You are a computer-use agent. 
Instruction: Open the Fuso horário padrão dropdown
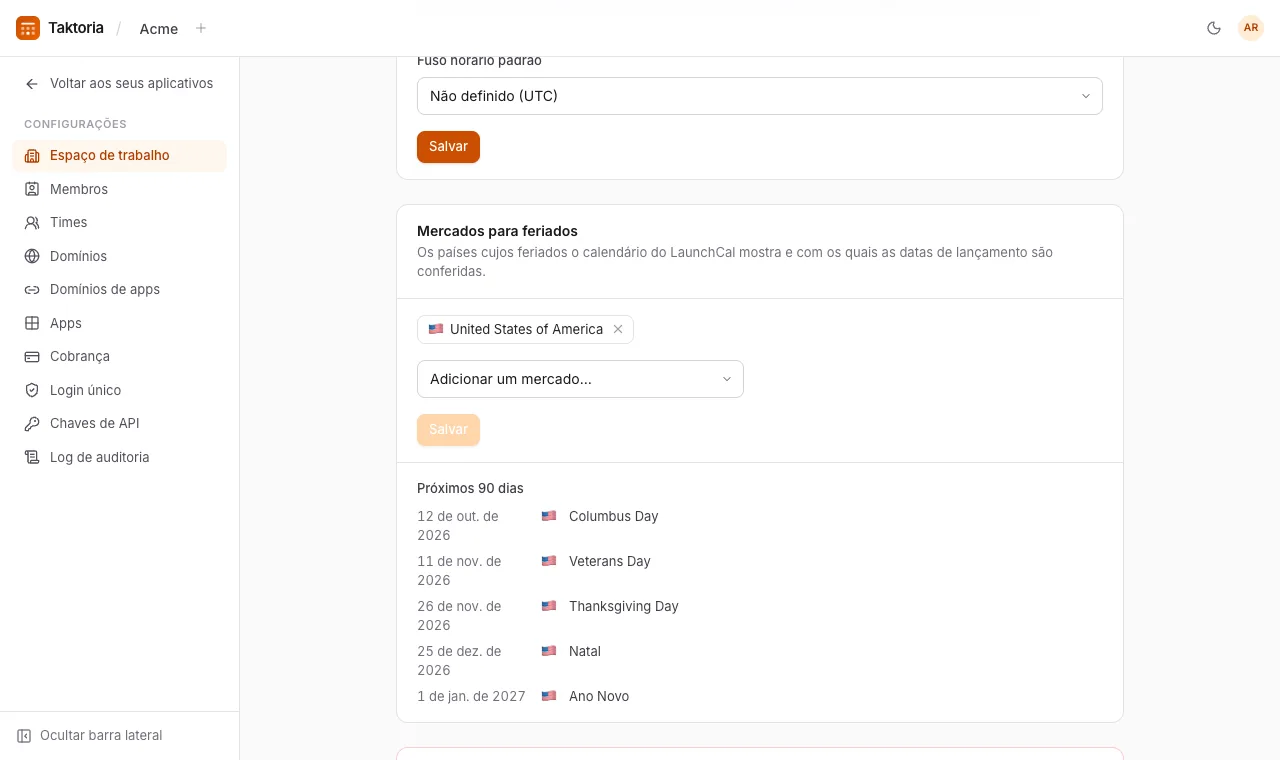(760, 96)
